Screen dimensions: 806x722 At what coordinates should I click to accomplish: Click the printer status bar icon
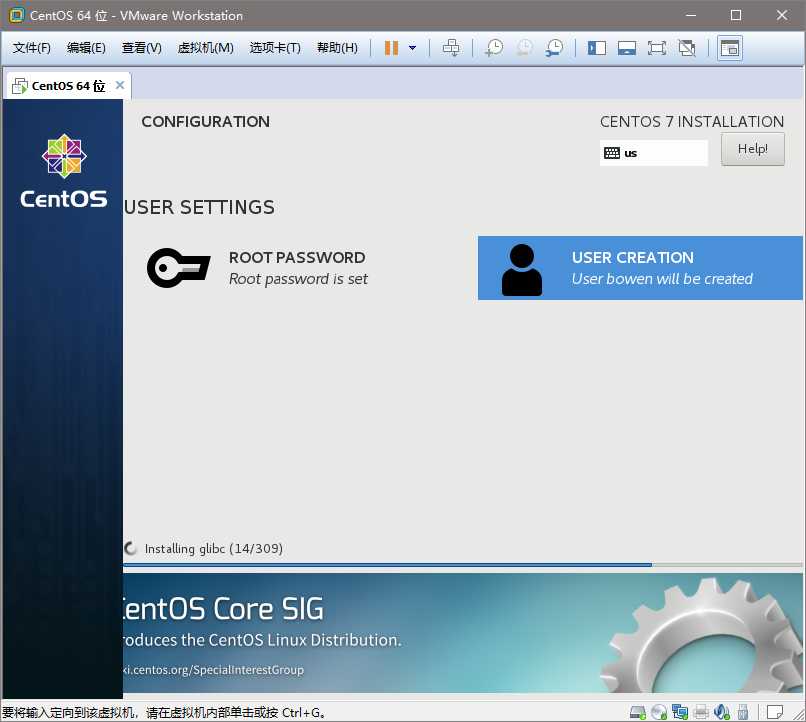tap(701, 712)
